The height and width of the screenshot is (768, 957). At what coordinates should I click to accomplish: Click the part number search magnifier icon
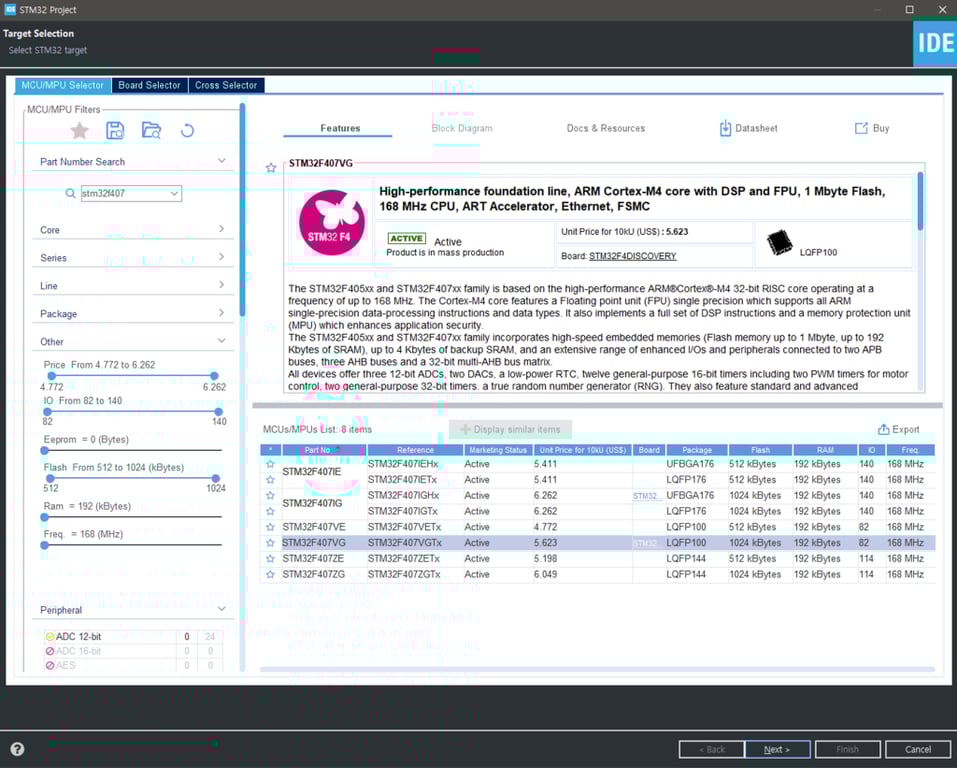click(70, 194)
